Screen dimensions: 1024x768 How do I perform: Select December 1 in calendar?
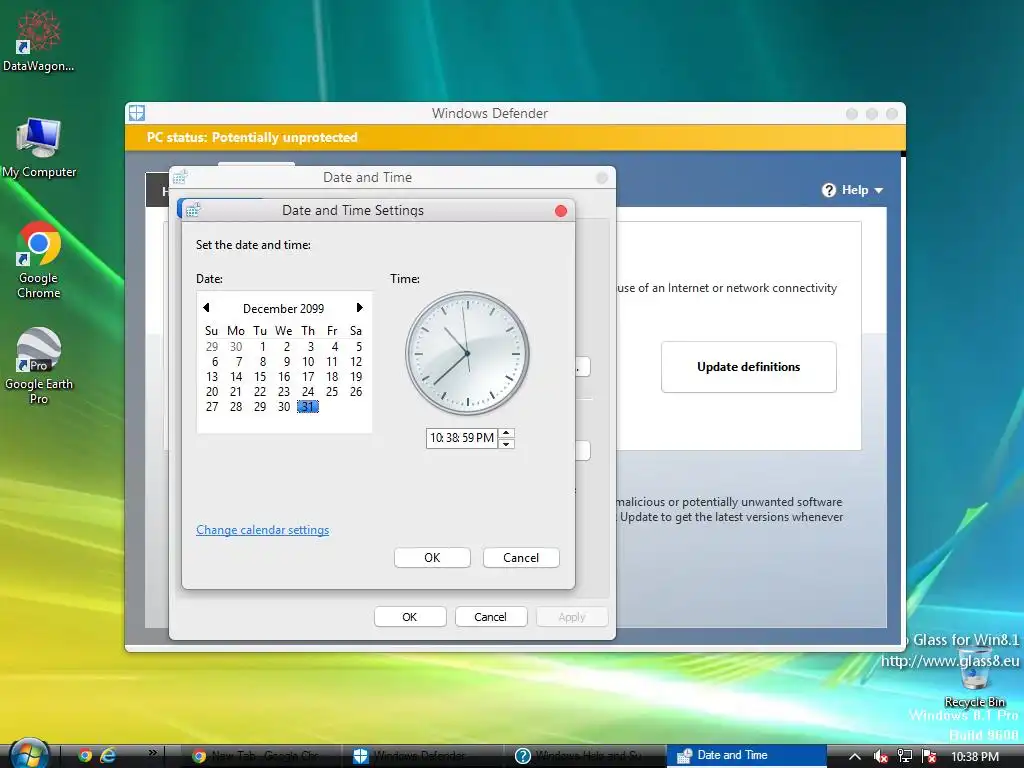262,347
